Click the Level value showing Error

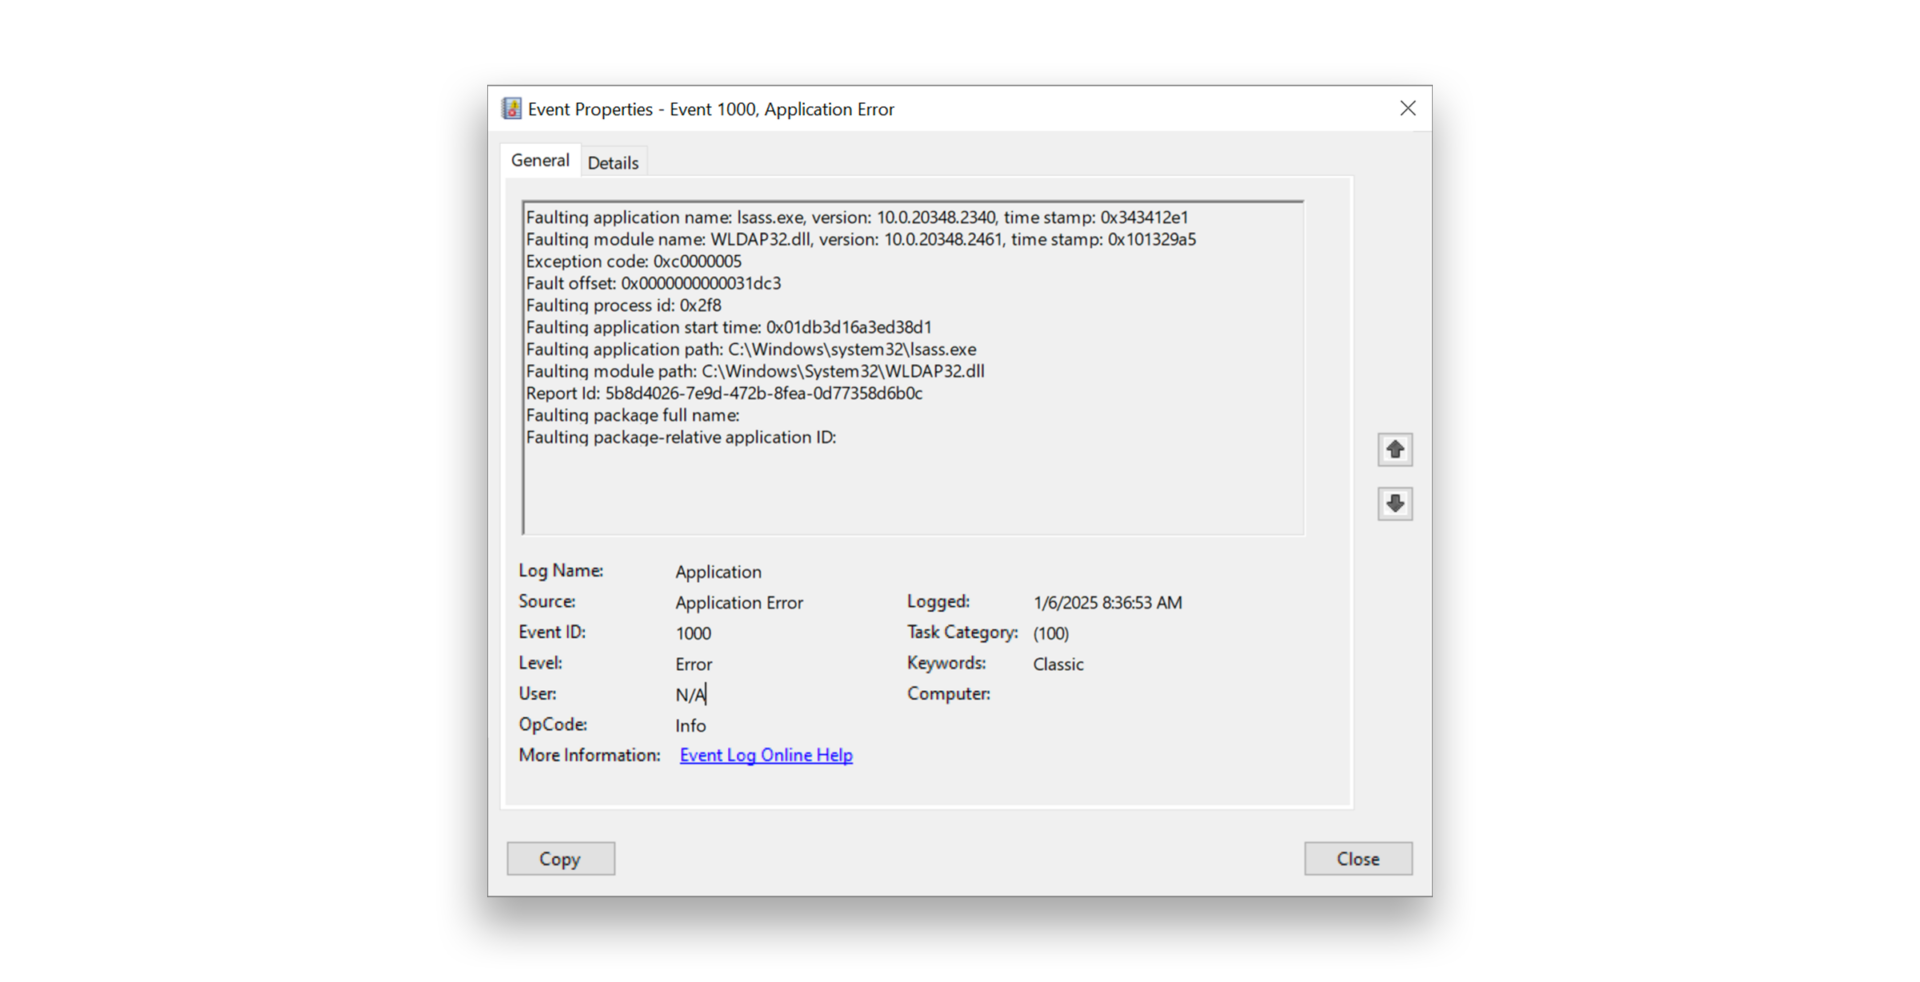click(x=693, y=663)
